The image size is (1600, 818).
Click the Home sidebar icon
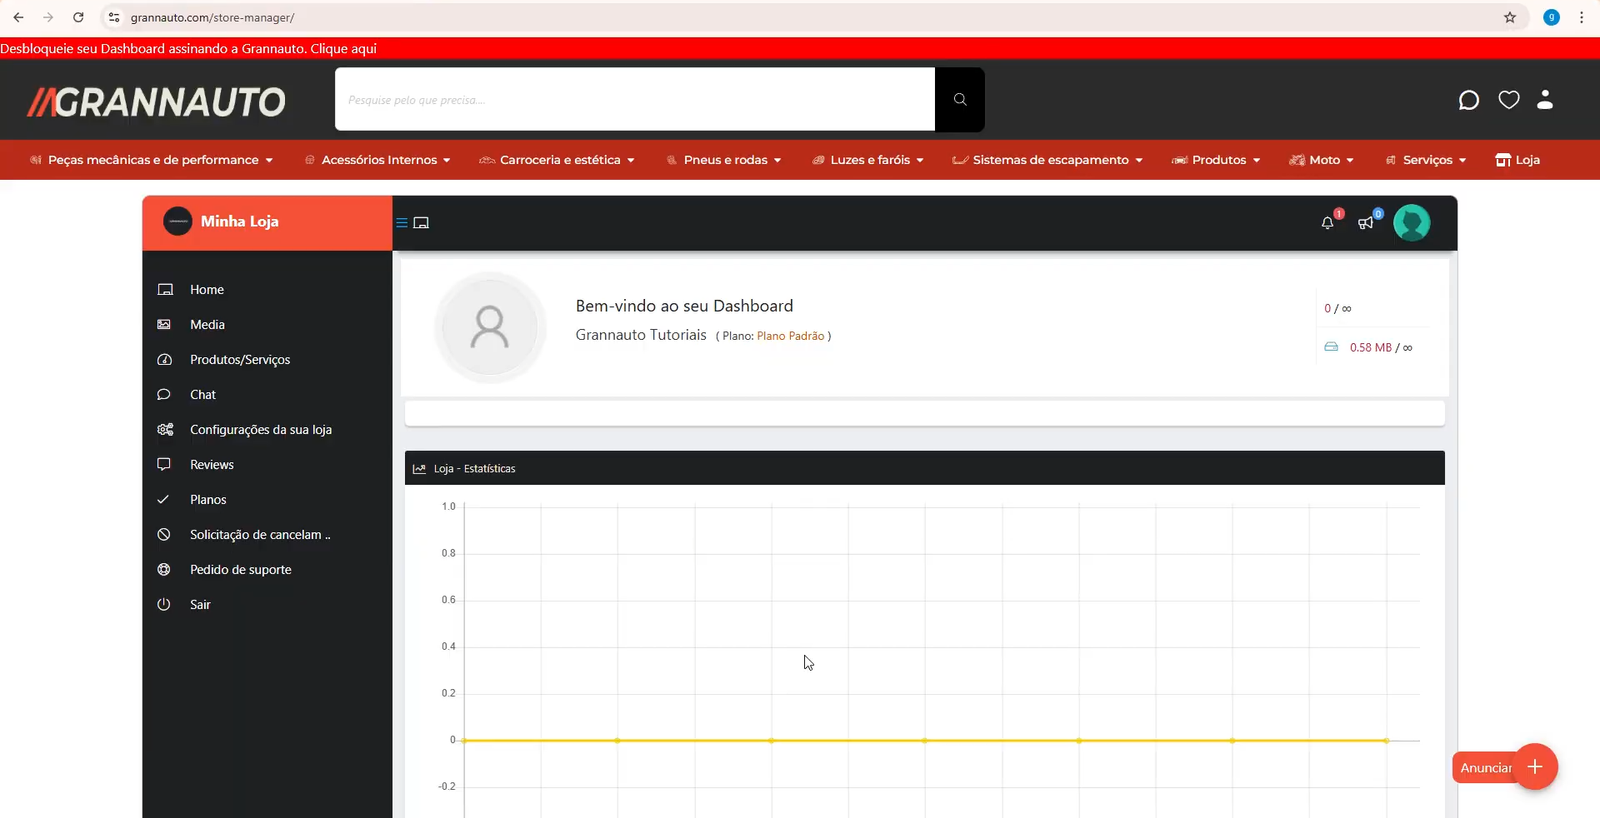click(165, 290)
